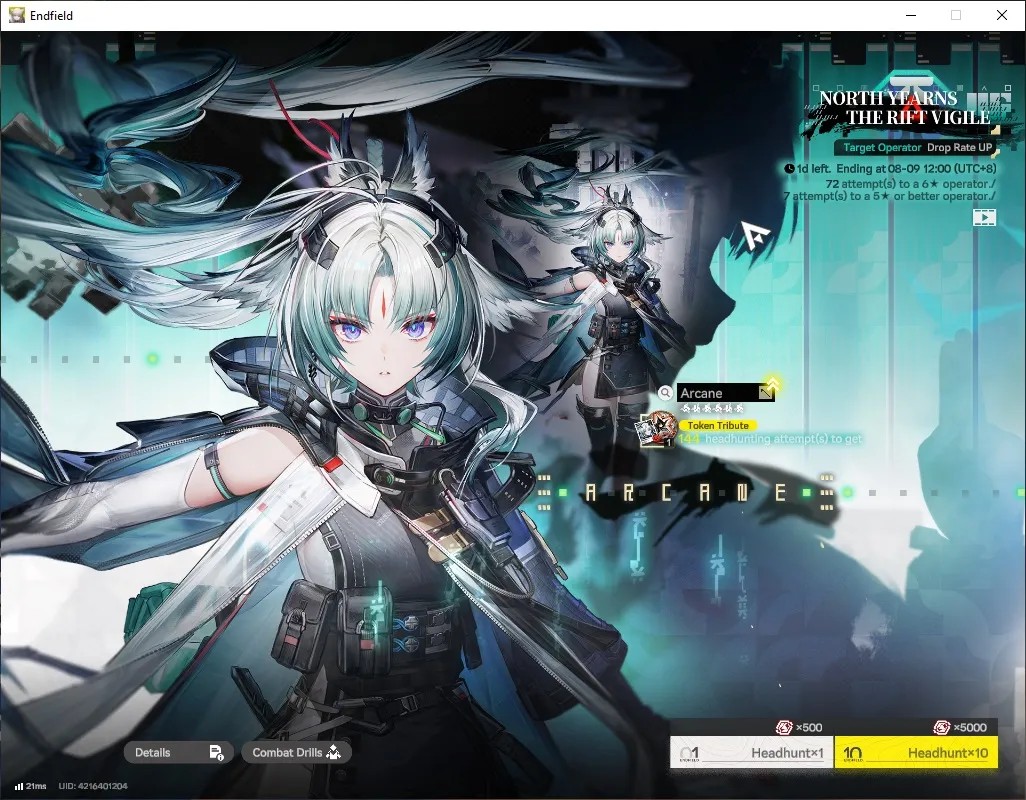Open the banner Details button

click(178, 752)
